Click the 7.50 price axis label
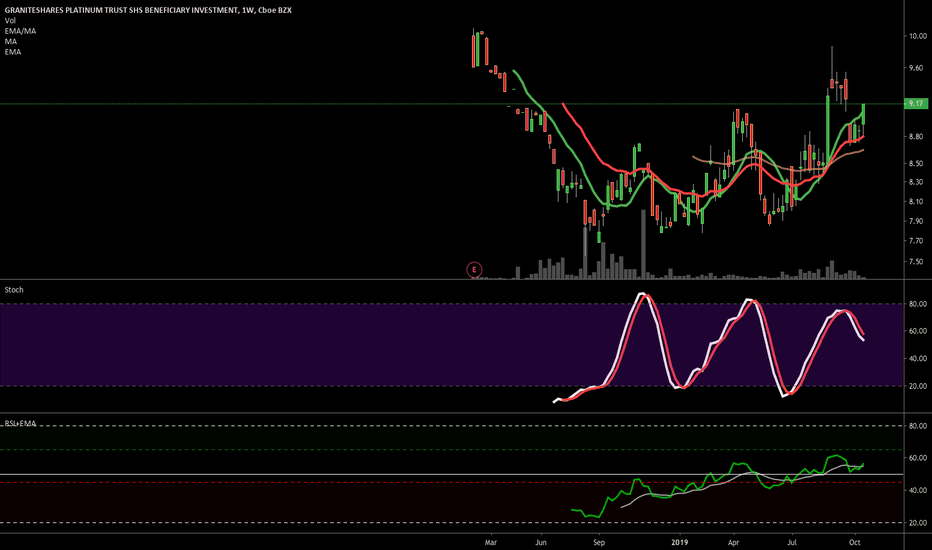 click(x=917, y=262)
